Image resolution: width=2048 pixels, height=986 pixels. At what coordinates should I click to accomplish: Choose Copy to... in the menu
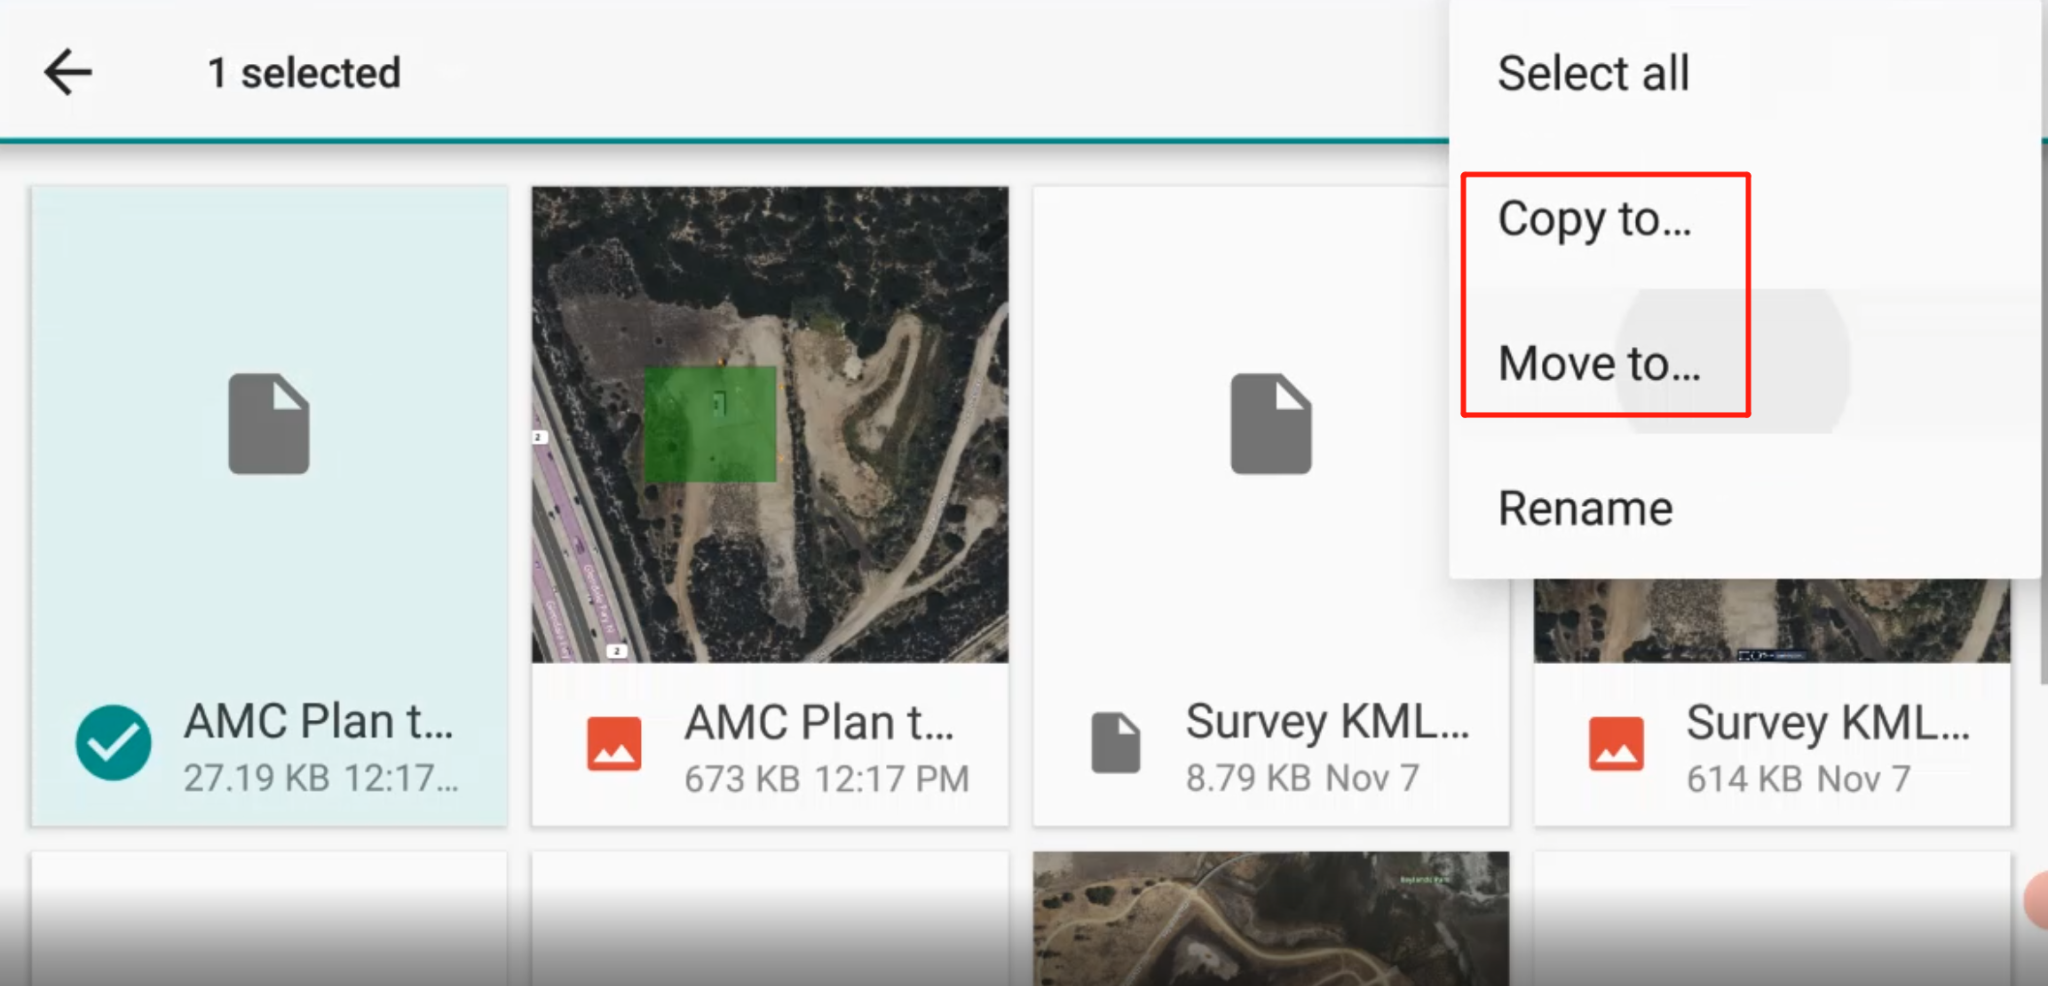click(x=1594, y=219)
